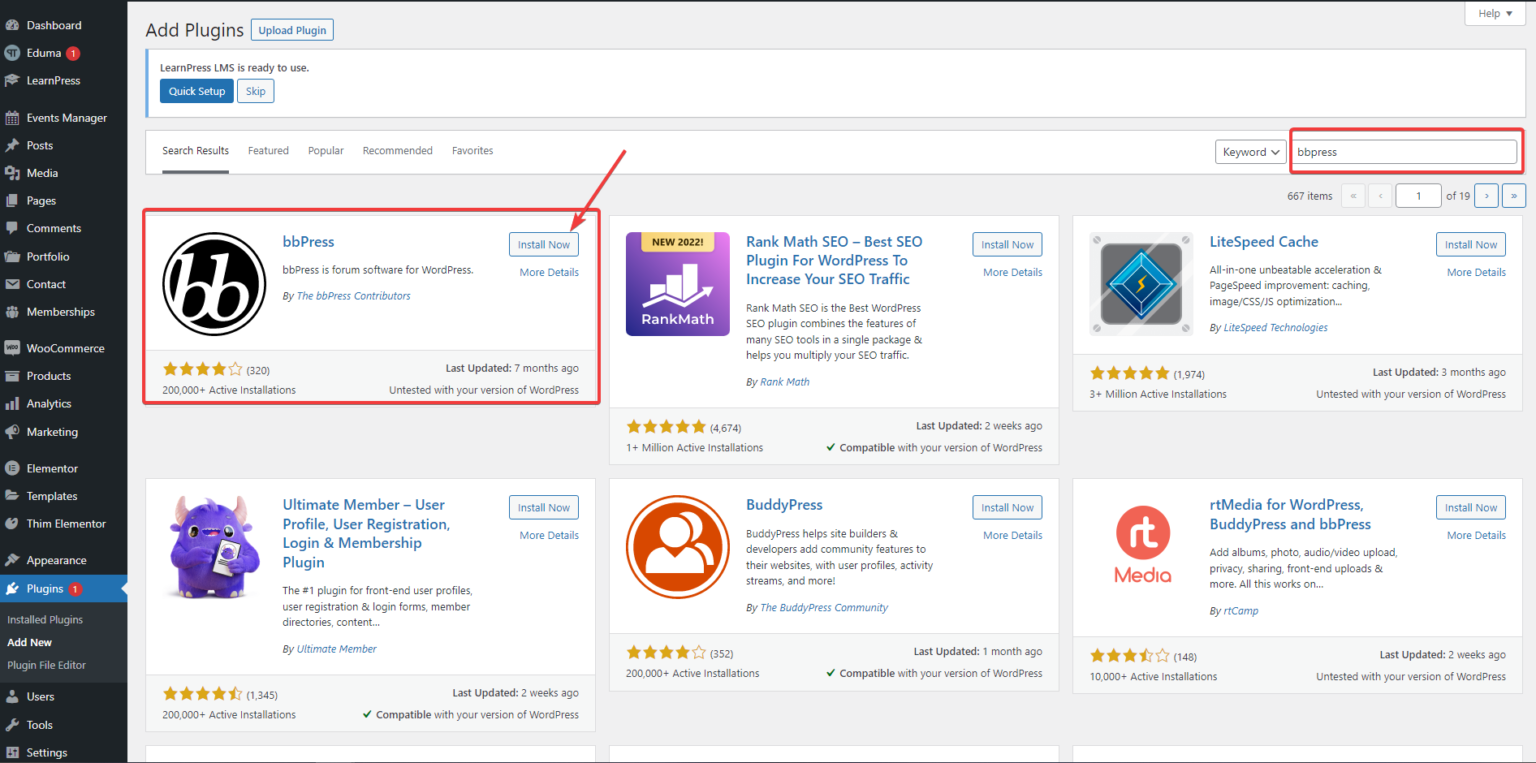Screen dimensions: 1536x763
Task: Open The BuddyPress Community author link
Action: point(824,607)
